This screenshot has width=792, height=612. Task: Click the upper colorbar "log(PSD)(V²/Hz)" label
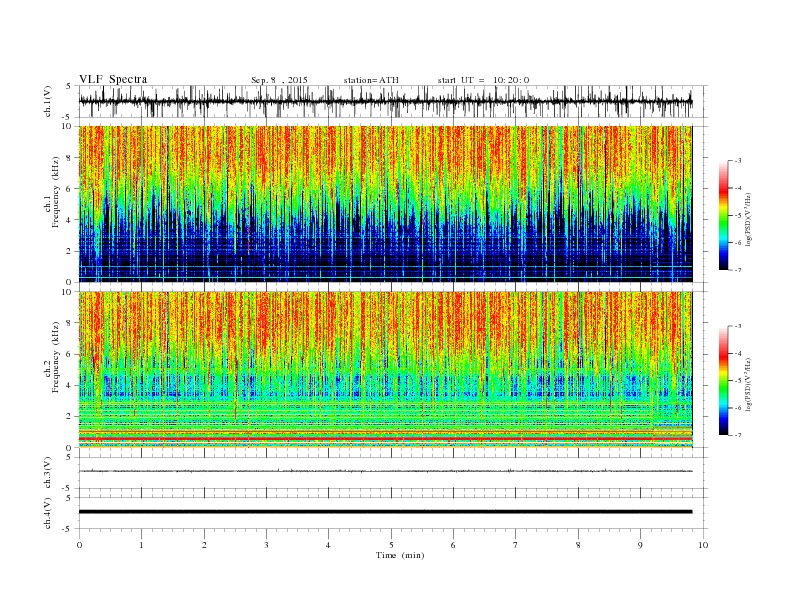tap(750, 219)
